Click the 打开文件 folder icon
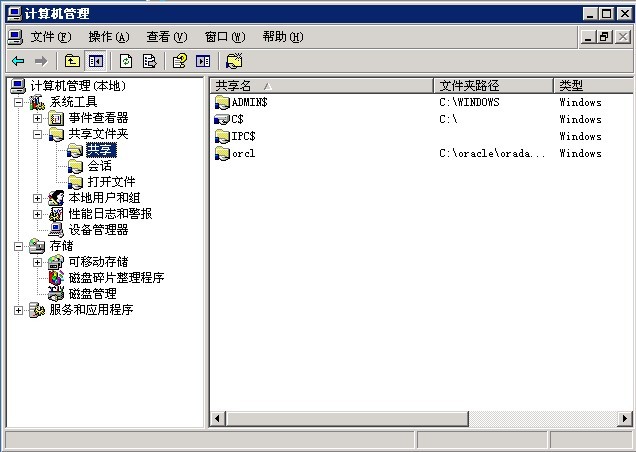Viewport: 636px width, 452px height. (75, 182)
